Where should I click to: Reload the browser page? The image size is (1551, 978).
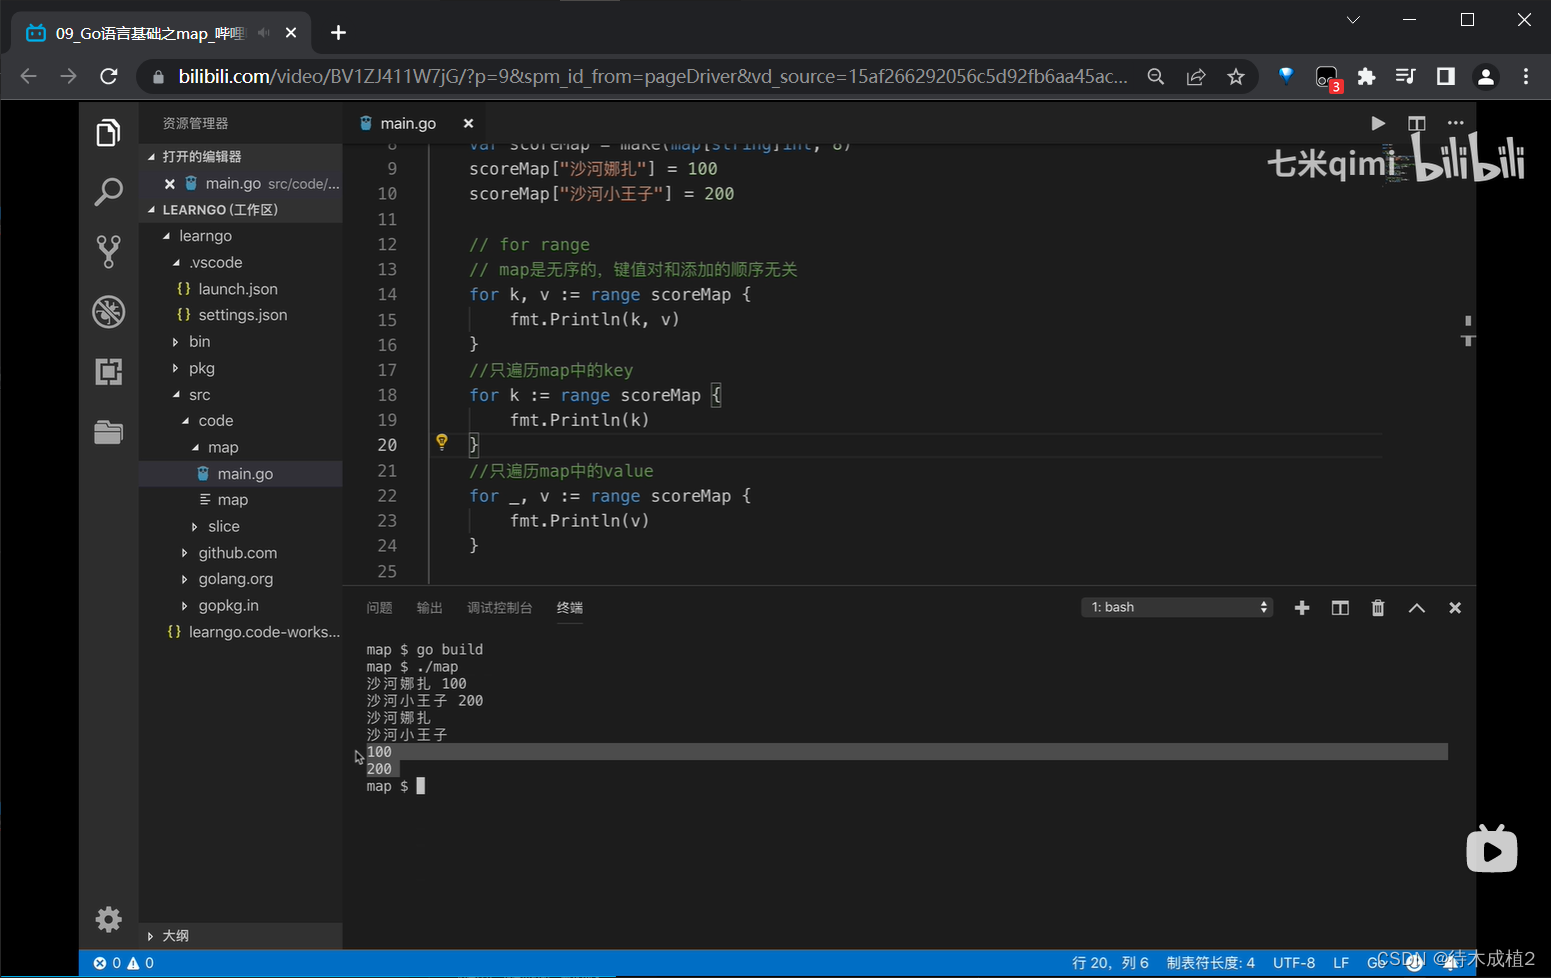(109, 76)
